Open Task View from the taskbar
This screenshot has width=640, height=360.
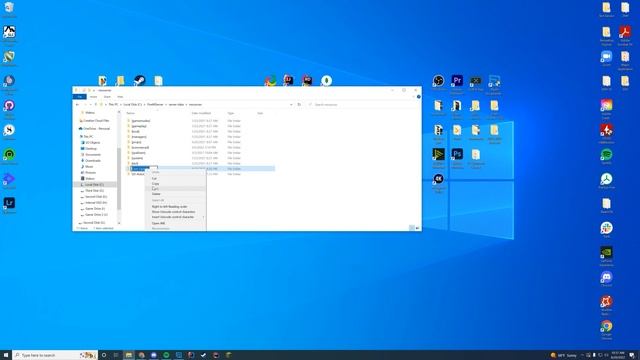pyautogui.click(x=116, y=355)
